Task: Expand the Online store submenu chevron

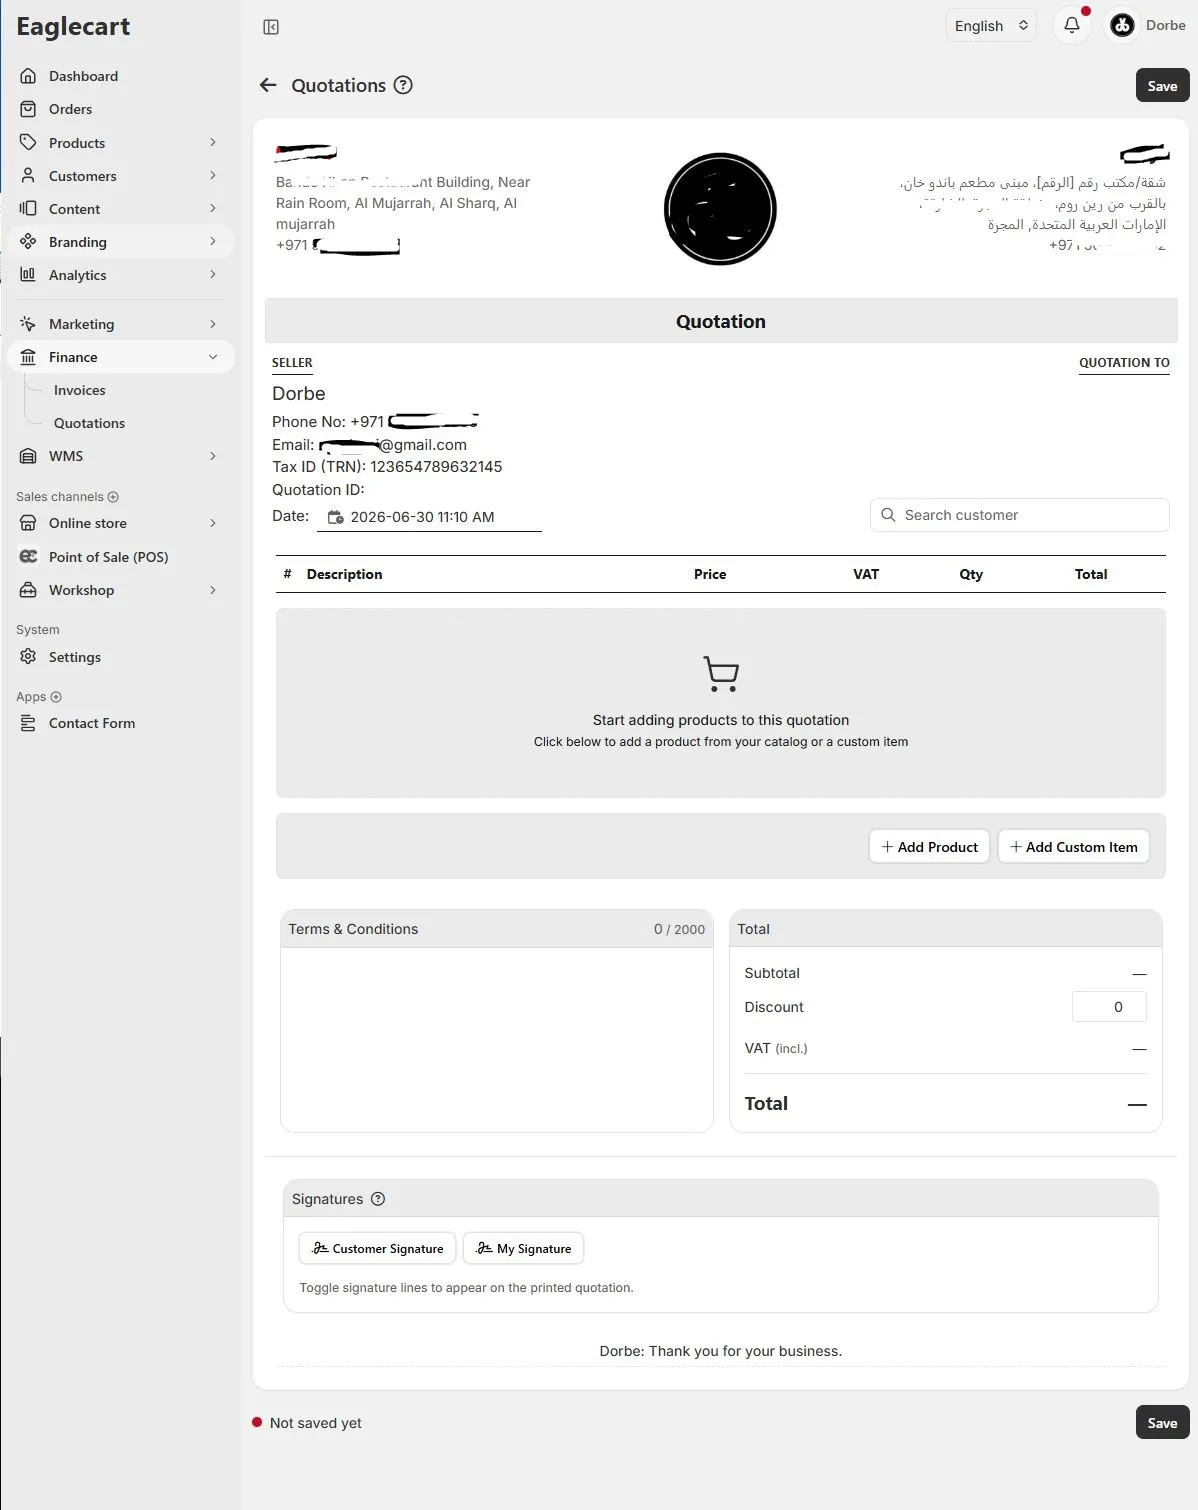Action: pyautogui.click(x=213, y=523)
